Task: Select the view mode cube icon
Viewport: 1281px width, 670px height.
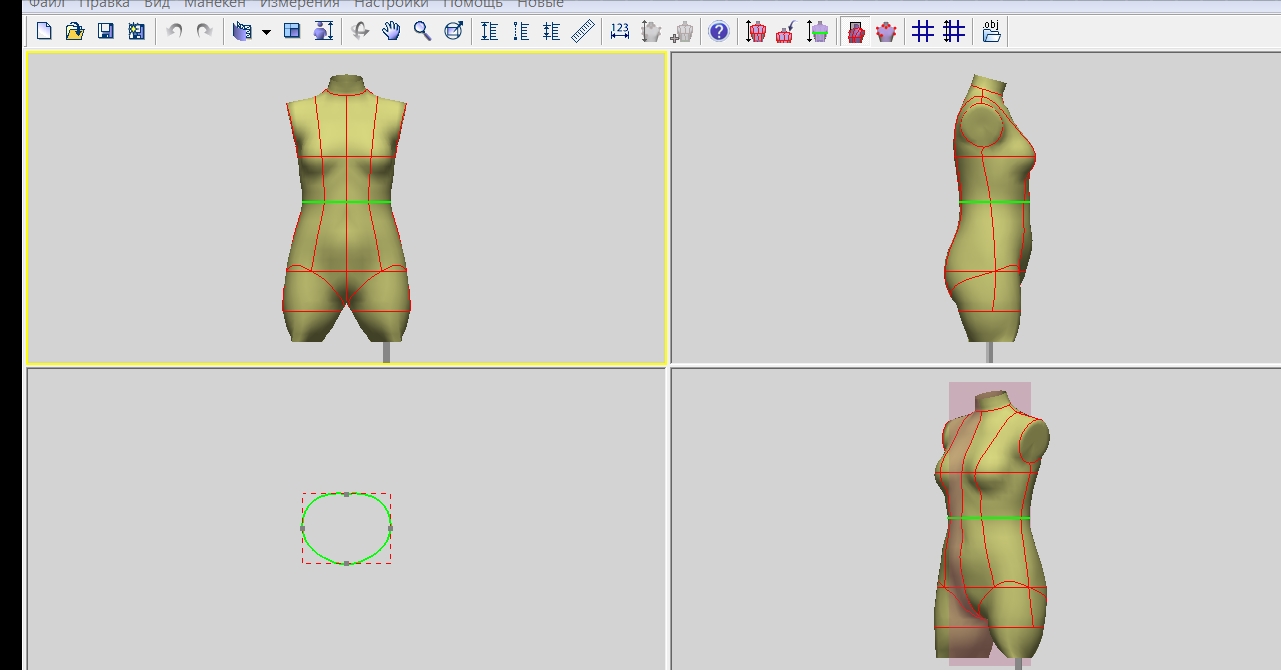Action: pyautogui.click(x=242, y=31)
